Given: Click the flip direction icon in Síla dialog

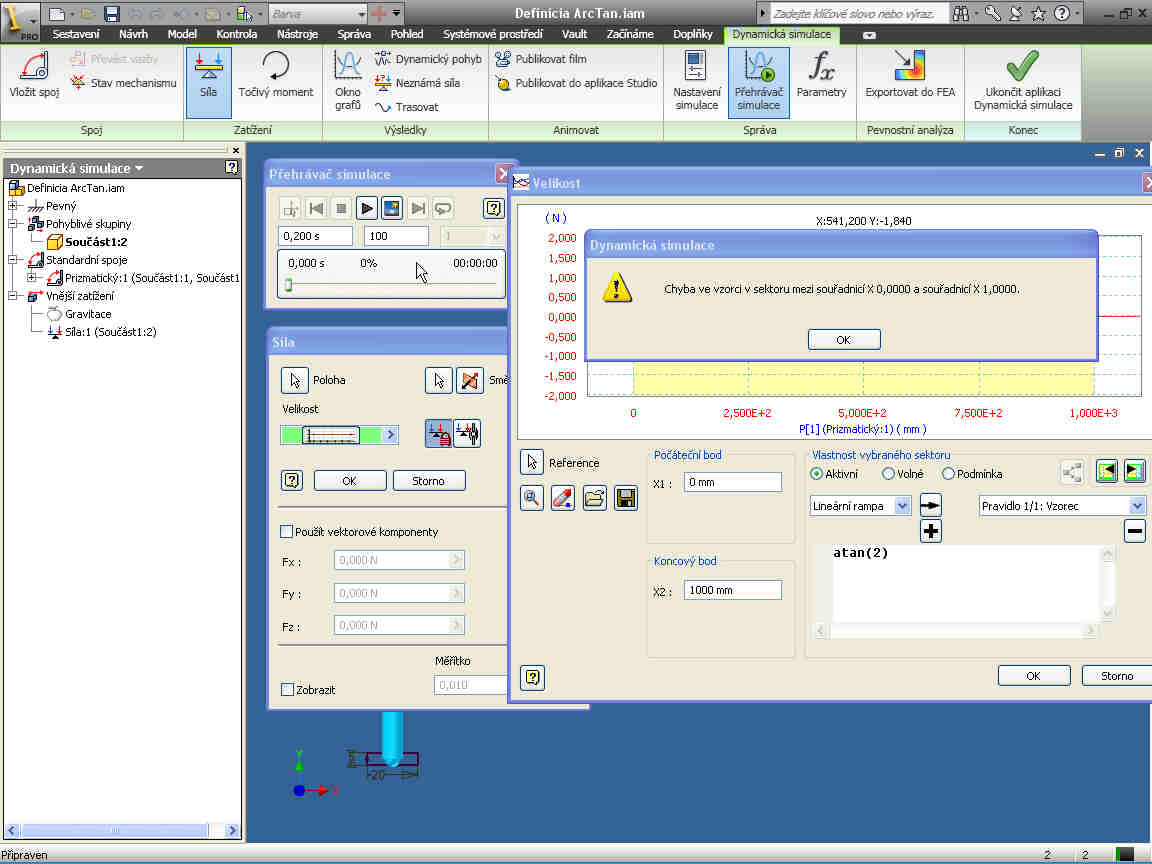Looking at the screenshot, I should 470,380.
